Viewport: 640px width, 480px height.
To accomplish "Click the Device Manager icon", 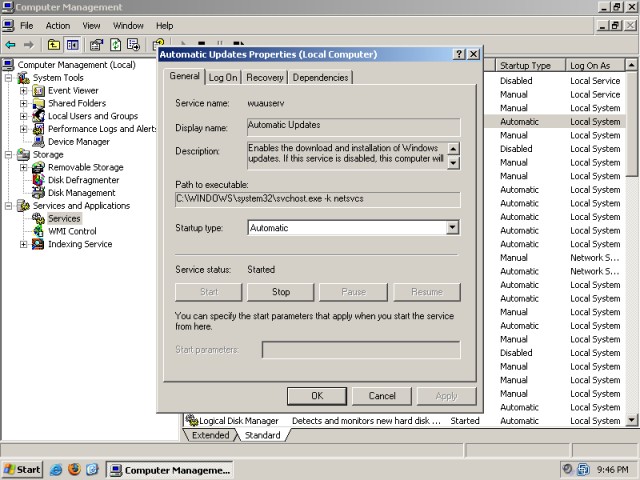I will tap(38, 142).
